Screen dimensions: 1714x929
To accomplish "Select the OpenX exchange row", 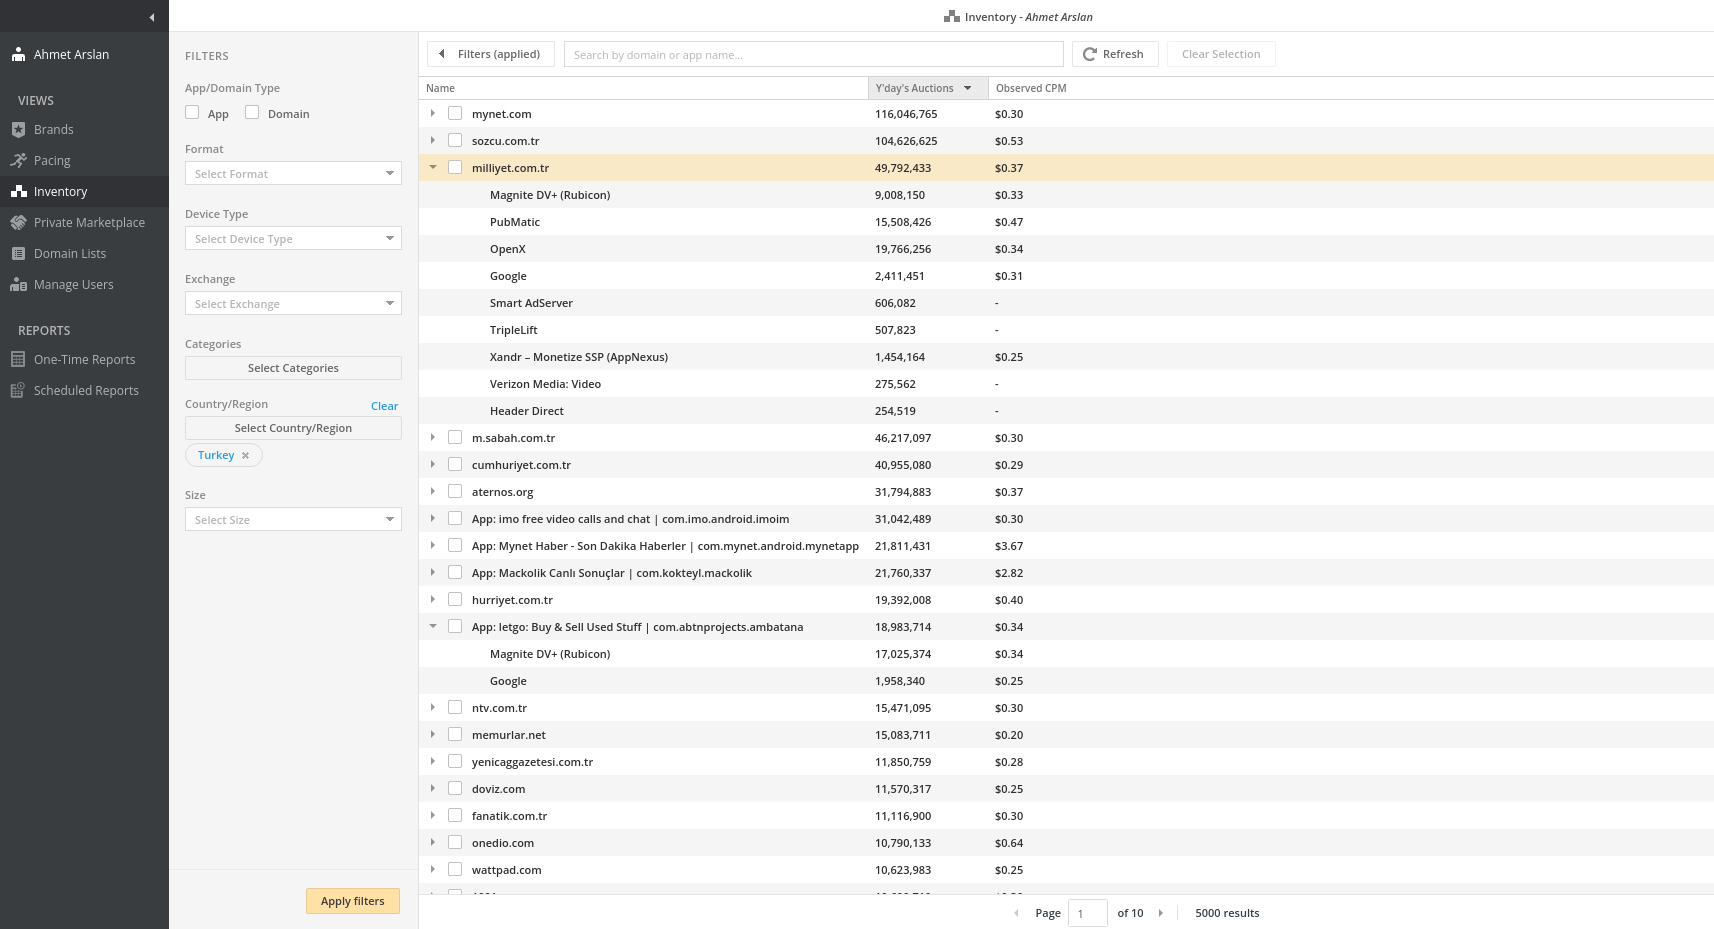I will (1066, 249).
